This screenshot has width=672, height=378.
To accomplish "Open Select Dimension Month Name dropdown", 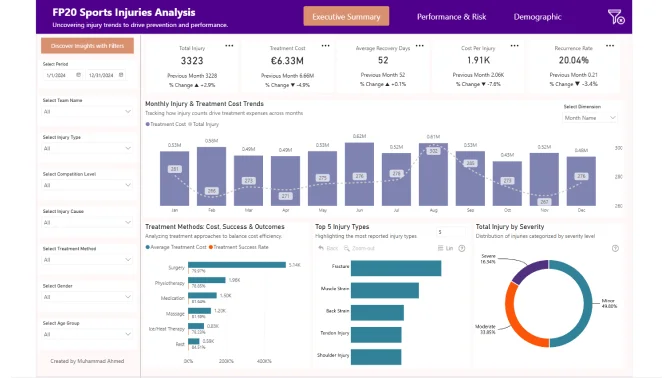I will coord(590,118).
